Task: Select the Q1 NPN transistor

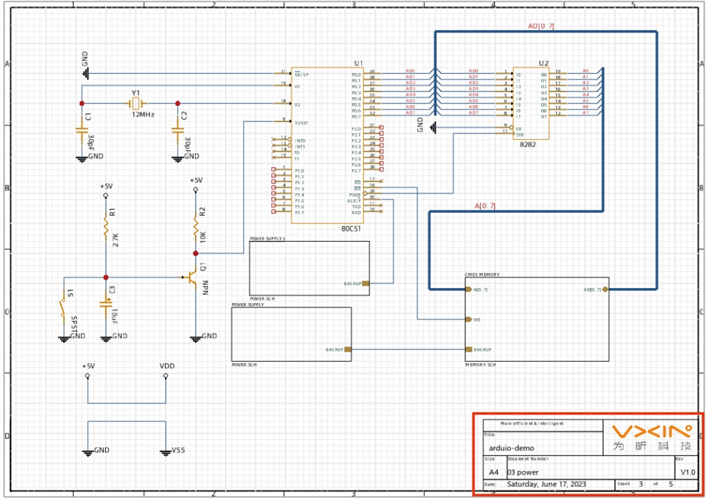Action: (x=190, y=277)
